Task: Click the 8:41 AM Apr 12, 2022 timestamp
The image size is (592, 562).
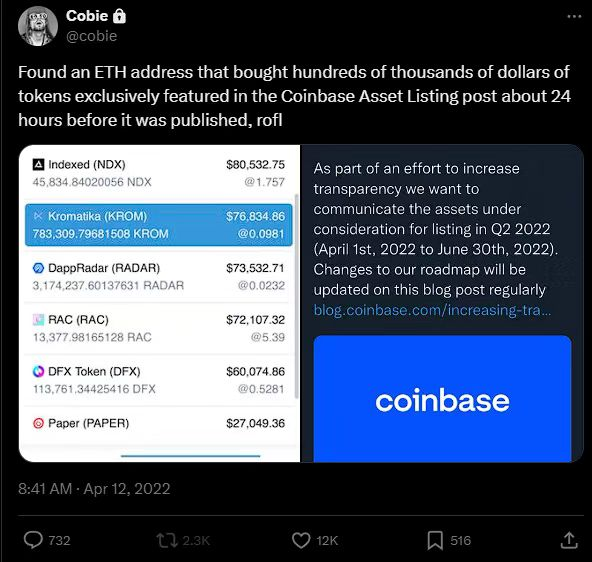Action: pos(94,489)
